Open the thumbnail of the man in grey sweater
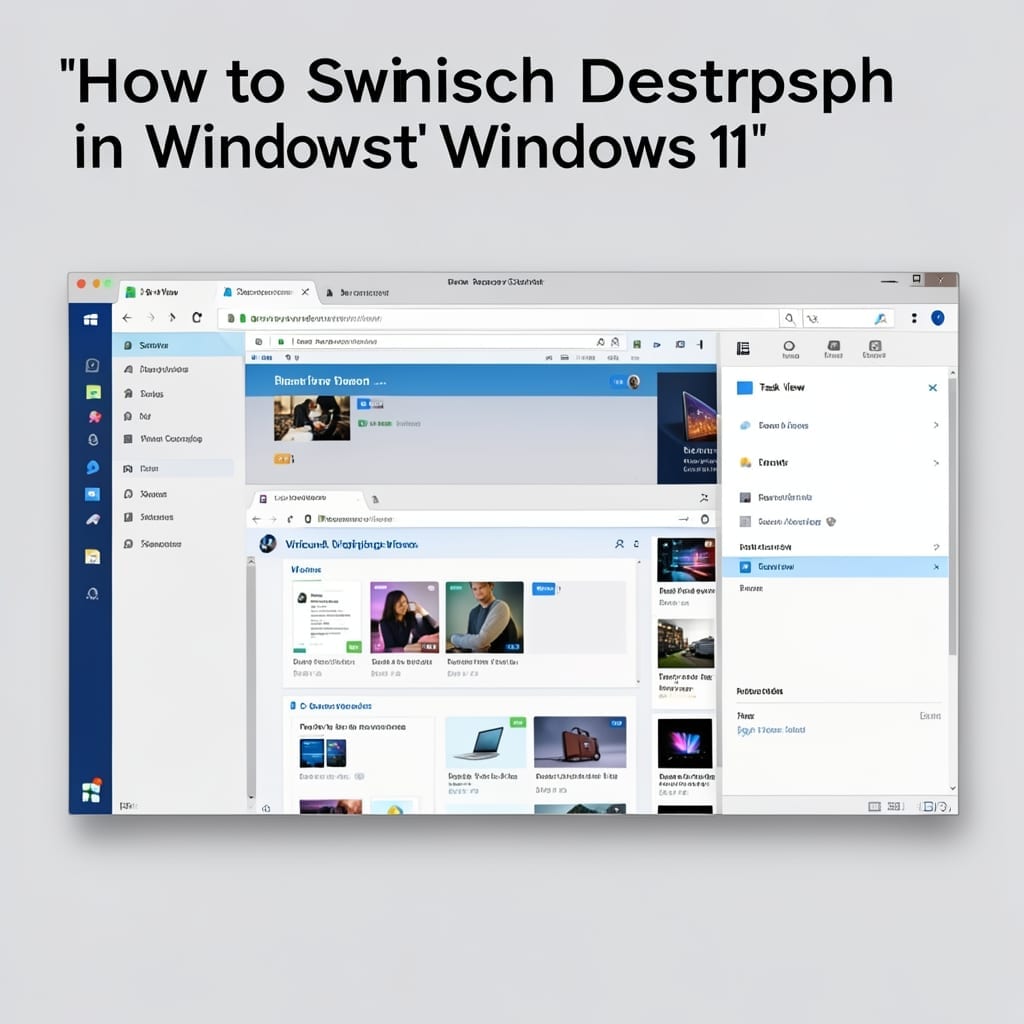Viewport: 1024px width, 1024px height. [x=484, y=618]
